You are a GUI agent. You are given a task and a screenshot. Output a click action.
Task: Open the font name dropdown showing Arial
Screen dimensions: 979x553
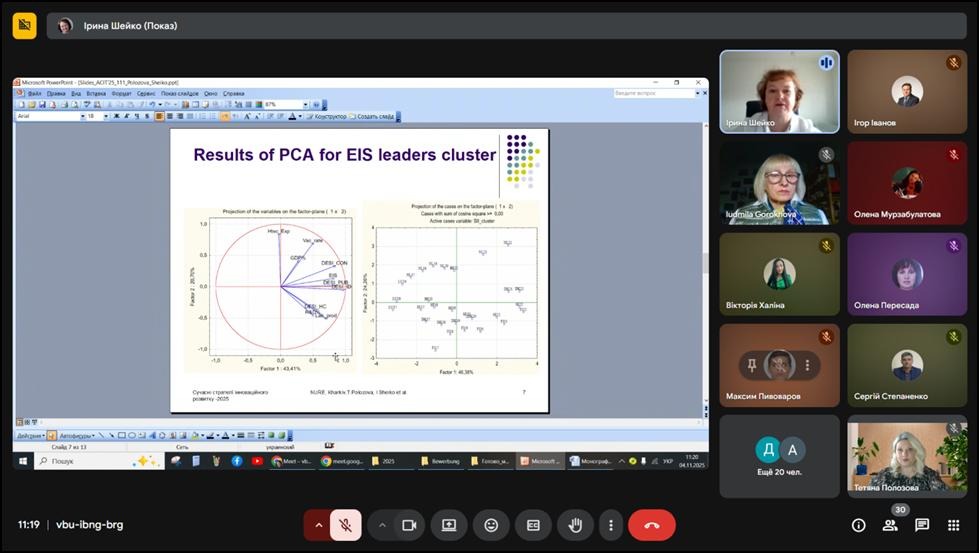pyautogui.click(x=48, y=116)
